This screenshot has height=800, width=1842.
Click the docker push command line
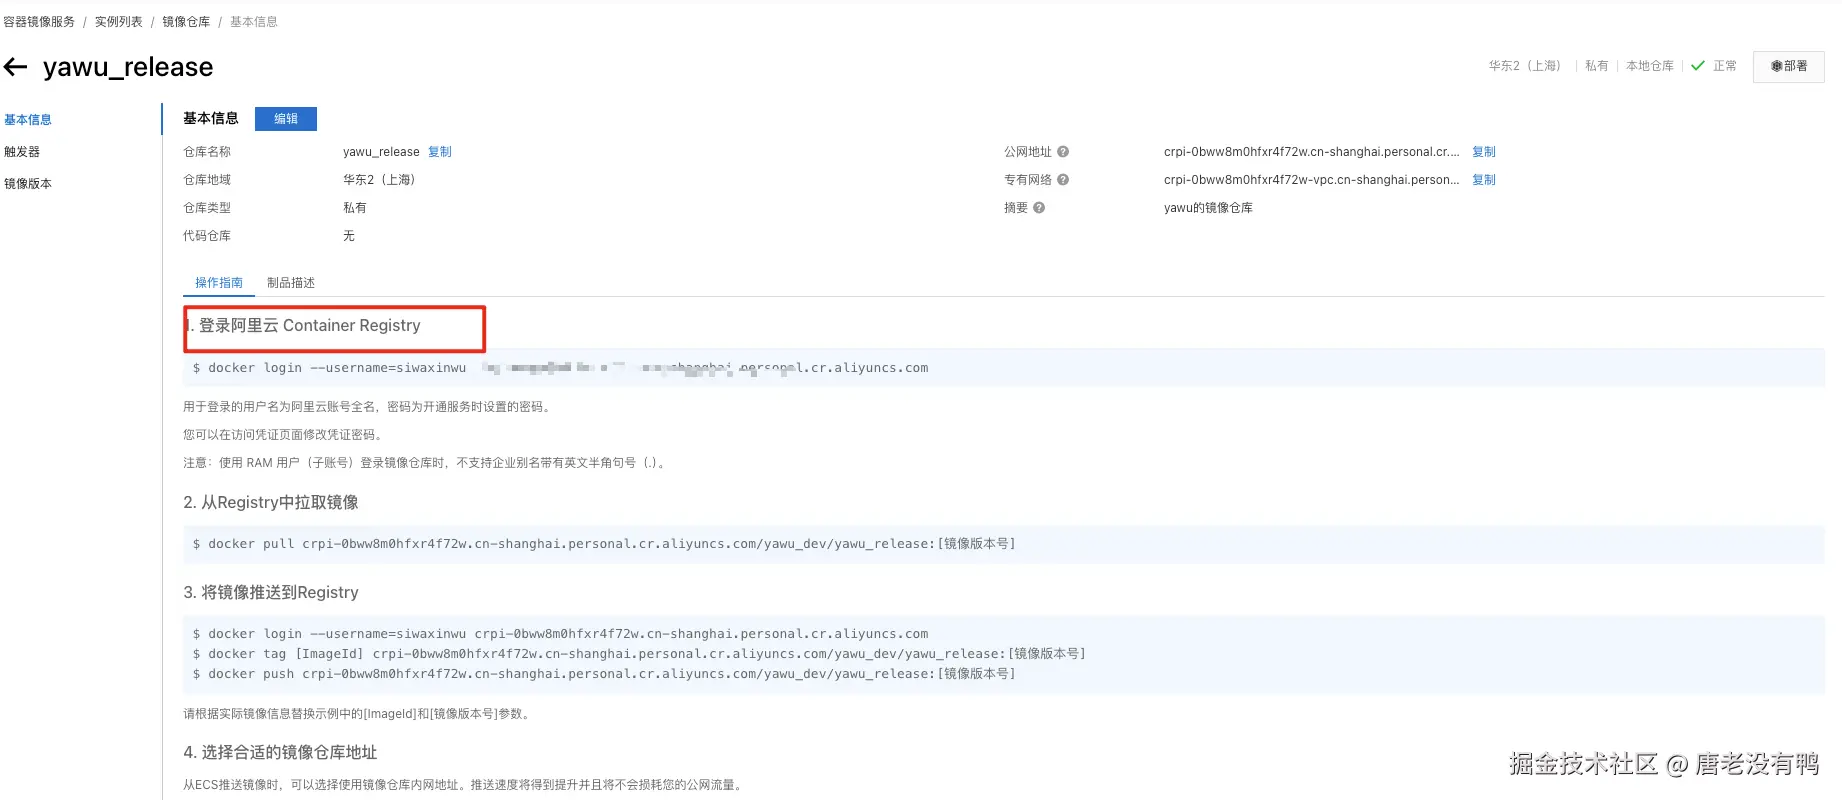(604, 674)
